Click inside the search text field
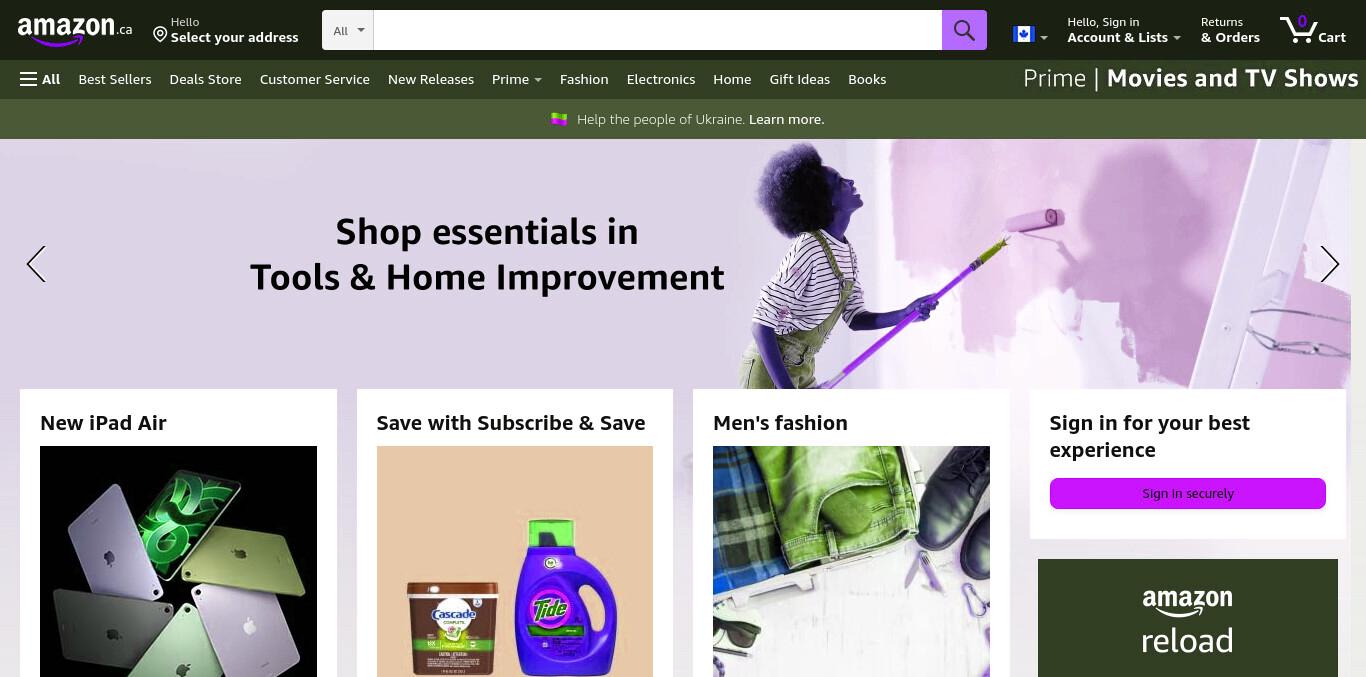 pyautogui.click(x=658, y=30)
